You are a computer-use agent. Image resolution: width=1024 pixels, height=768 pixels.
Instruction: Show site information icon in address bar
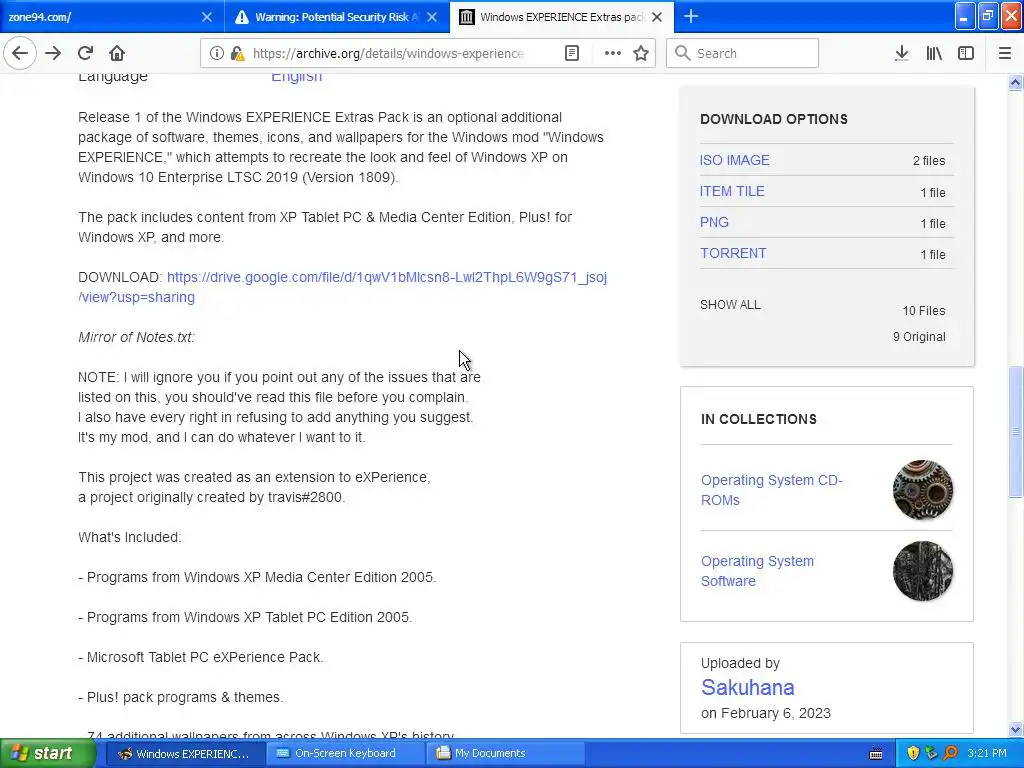pyautogui.click(x=216, y=53)
